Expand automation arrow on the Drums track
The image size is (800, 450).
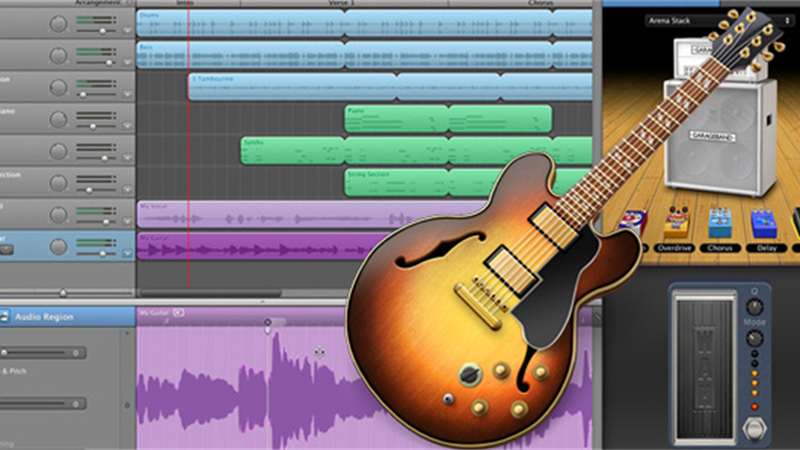point(127,30)
